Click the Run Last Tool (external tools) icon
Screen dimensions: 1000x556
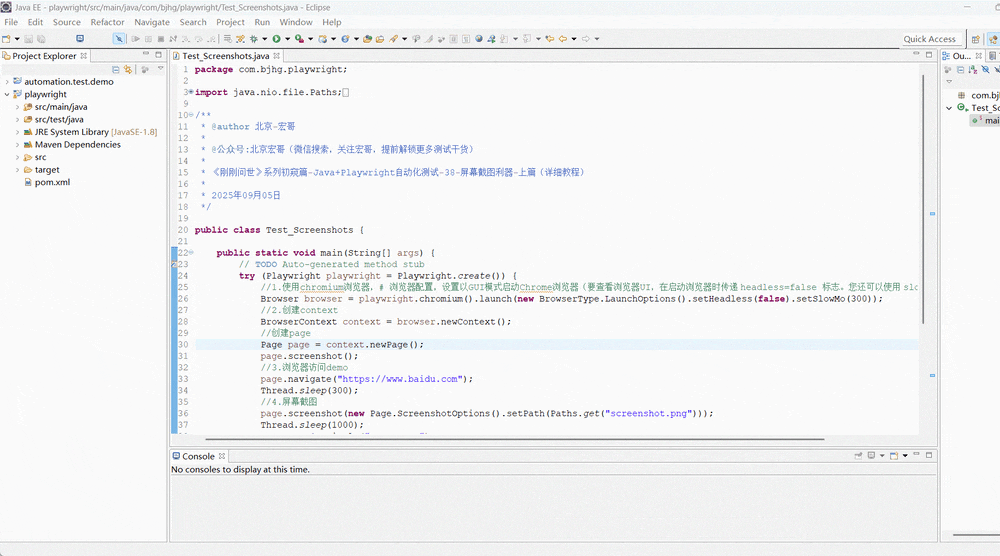[x=298, y=39]
